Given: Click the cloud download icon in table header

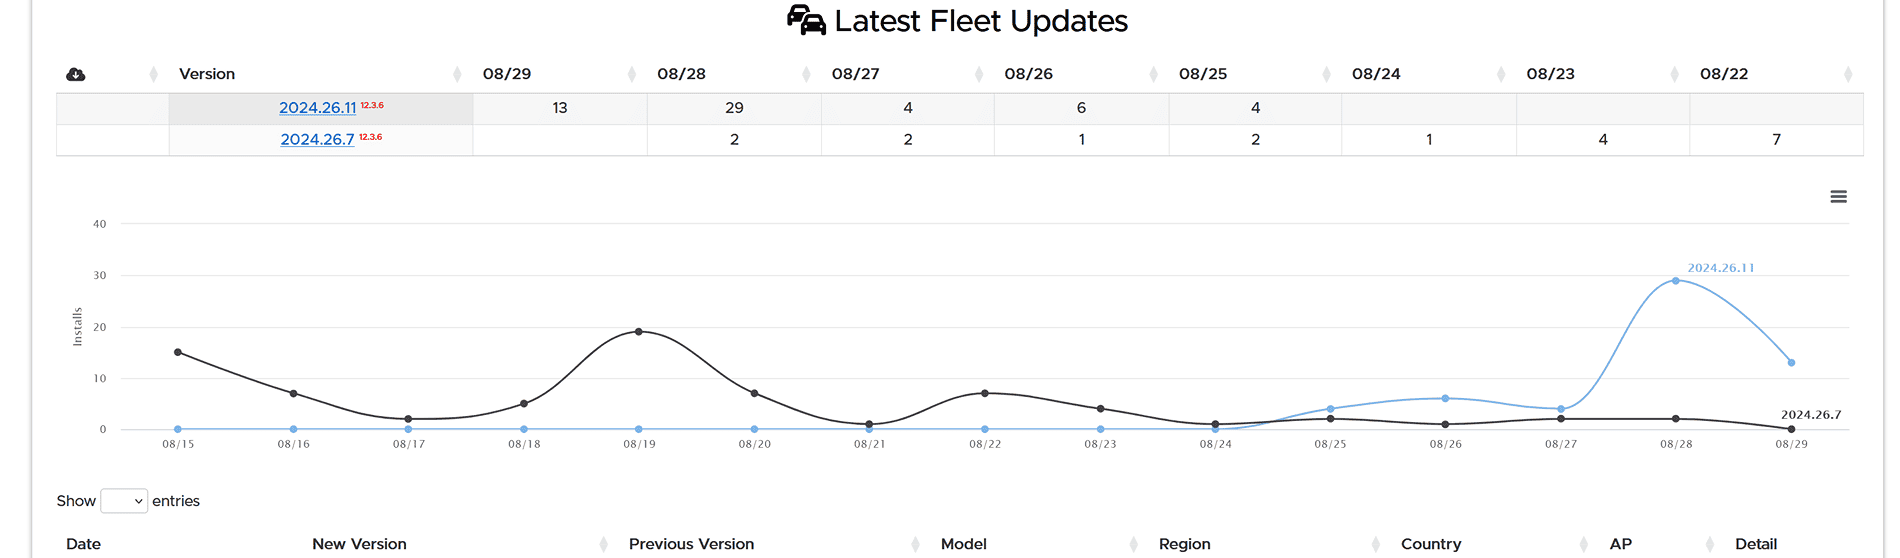Looking at the screenshot, I should pyautogui.click(x=75, y=74).
